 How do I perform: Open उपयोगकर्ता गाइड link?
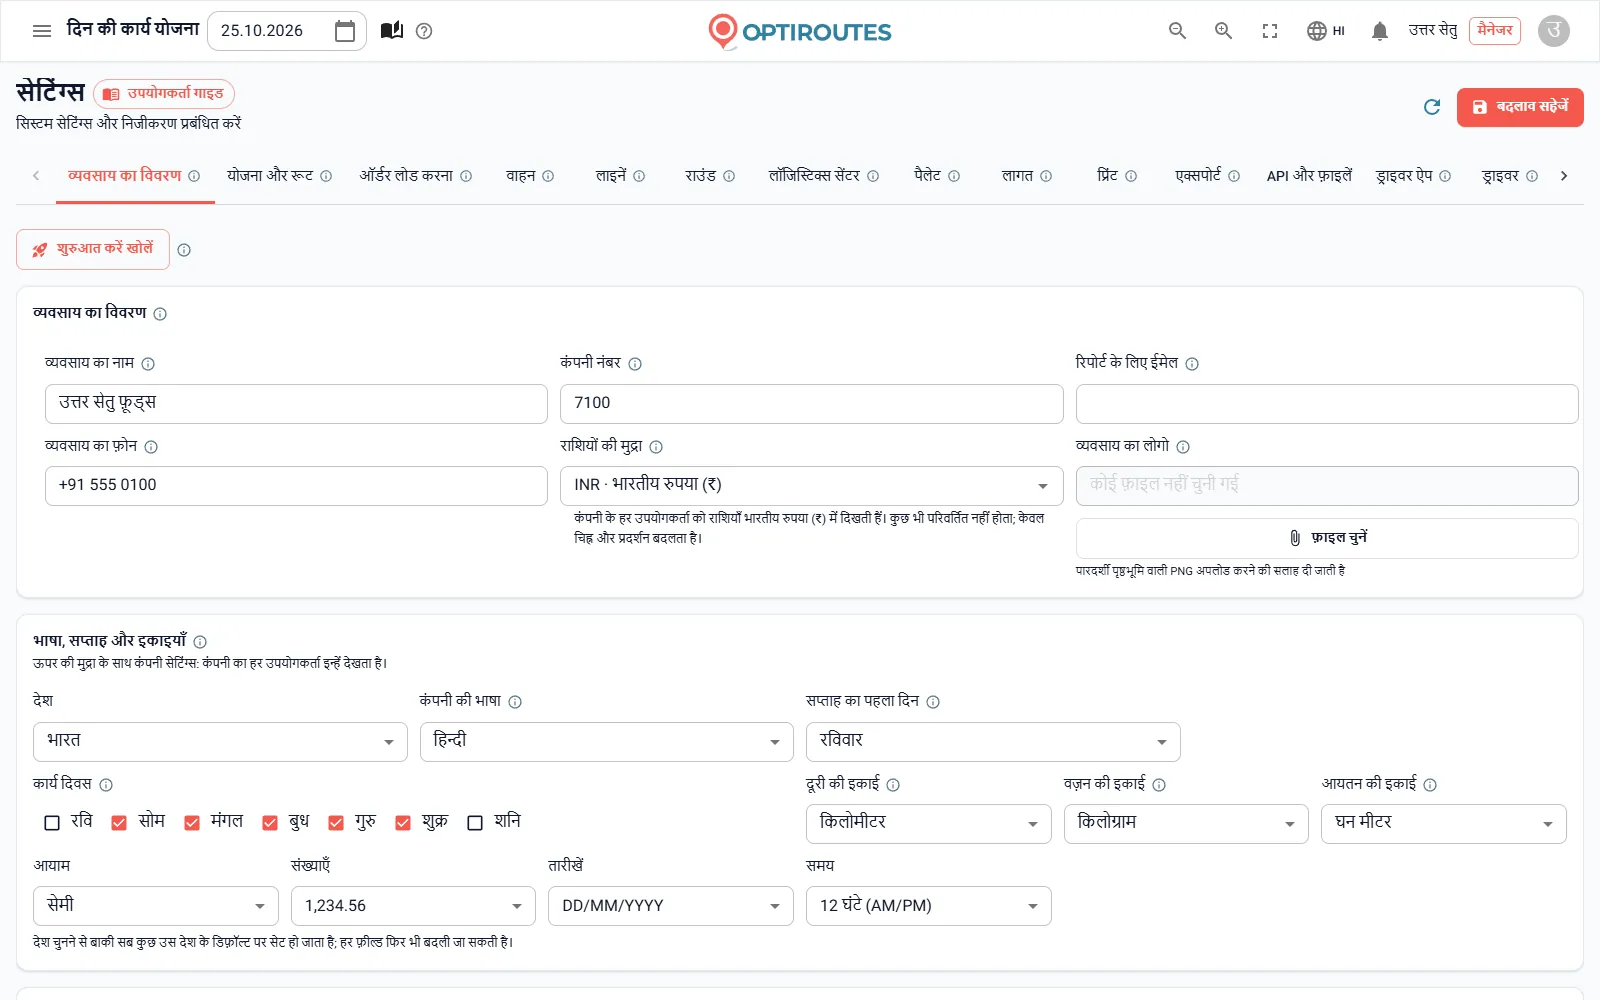coord(164,94)
